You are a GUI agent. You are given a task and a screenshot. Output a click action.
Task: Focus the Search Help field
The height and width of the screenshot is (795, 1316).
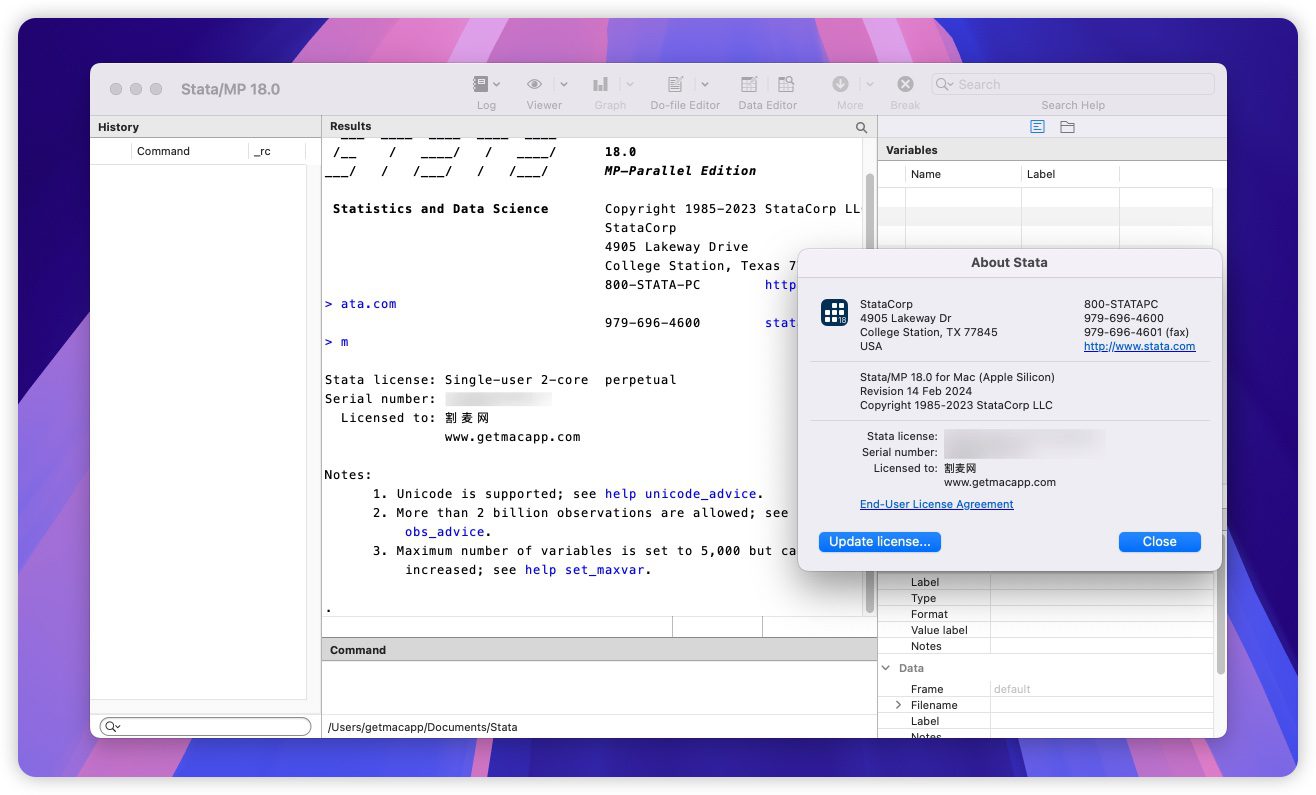[x=1073, y=84]
